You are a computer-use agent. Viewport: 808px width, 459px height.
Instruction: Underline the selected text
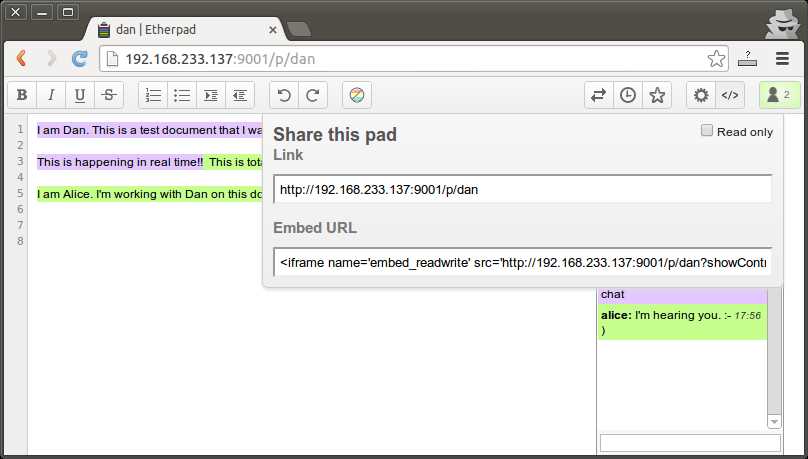coord(80,95)
